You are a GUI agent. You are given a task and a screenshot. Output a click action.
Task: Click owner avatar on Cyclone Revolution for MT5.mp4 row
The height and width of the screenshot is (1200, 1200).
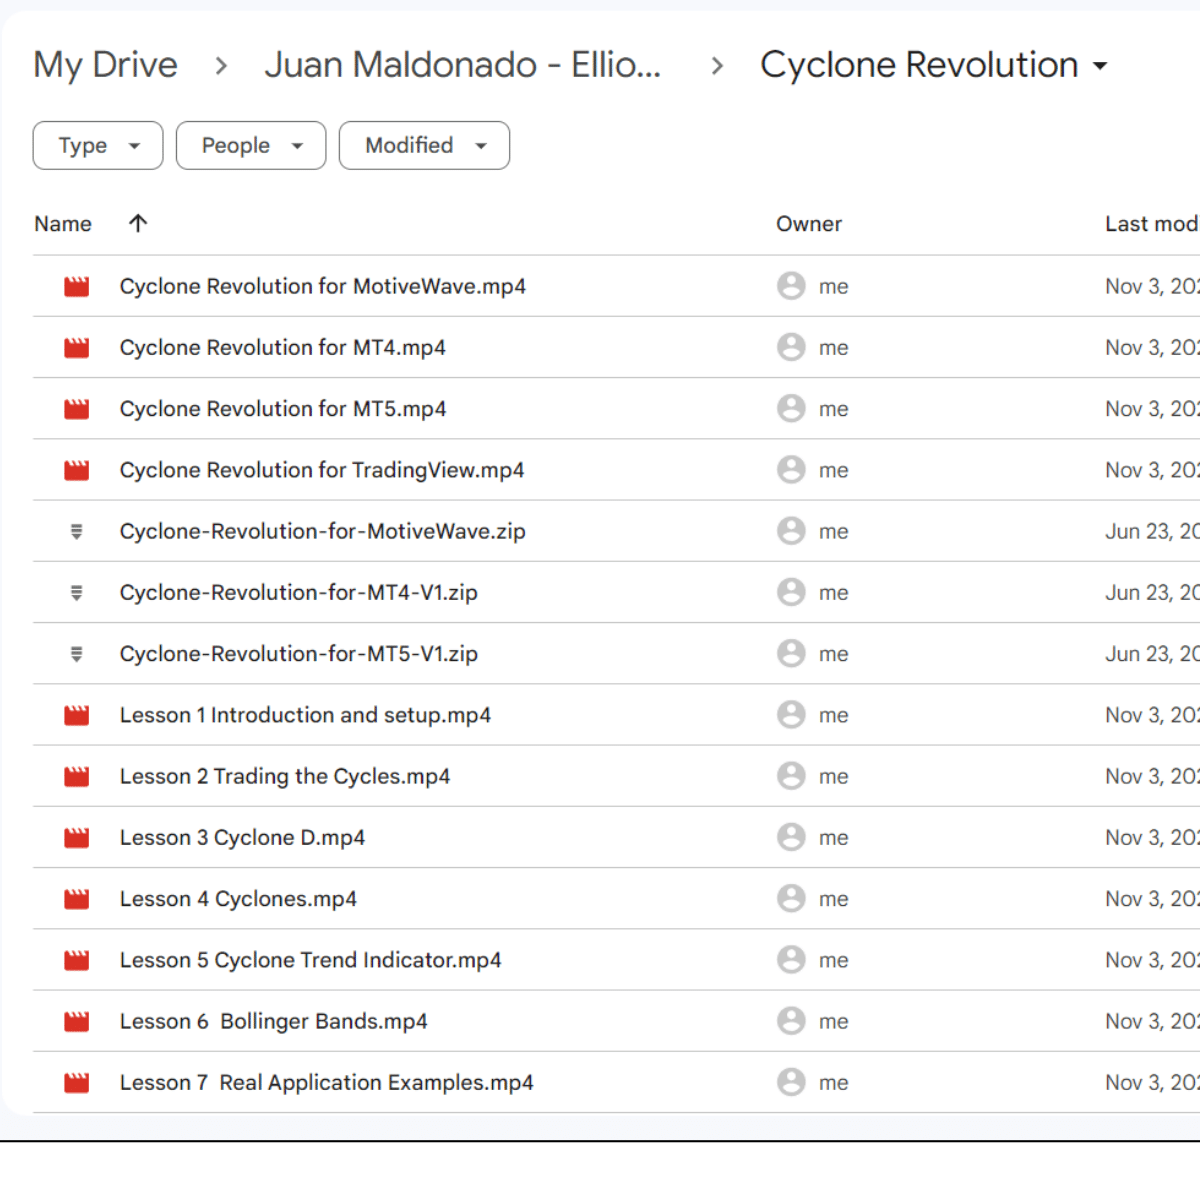(791, 409)
